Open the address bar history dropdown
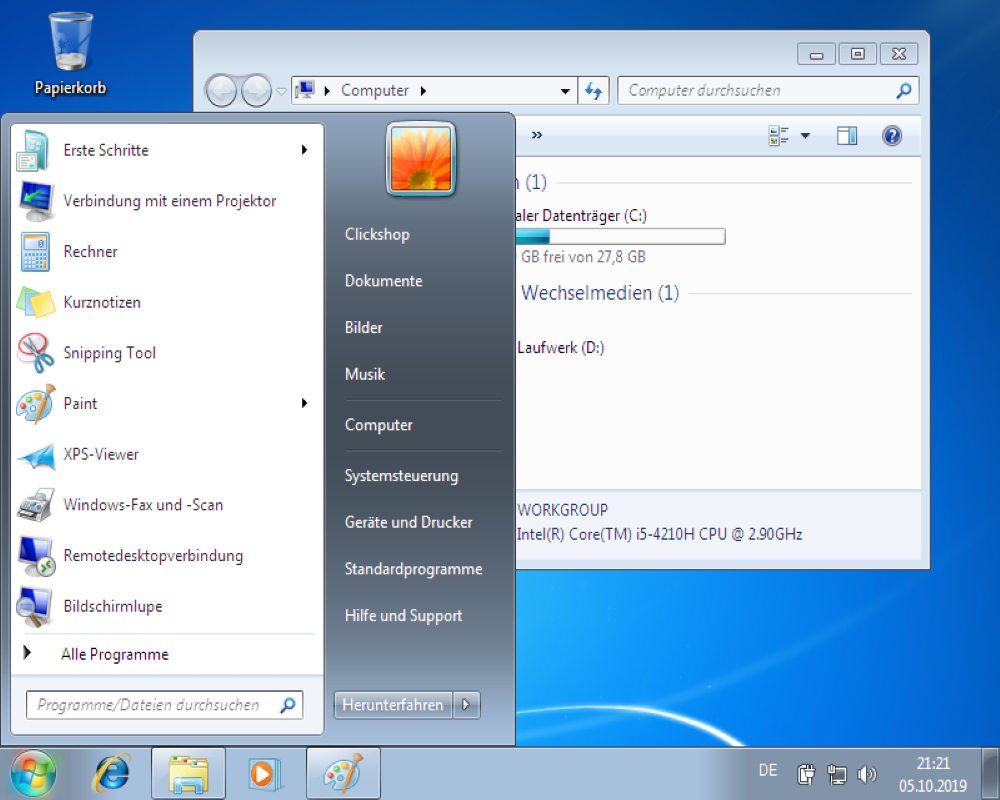The height and width of the screenshot is (800, 1000). (x=565, y=91)
